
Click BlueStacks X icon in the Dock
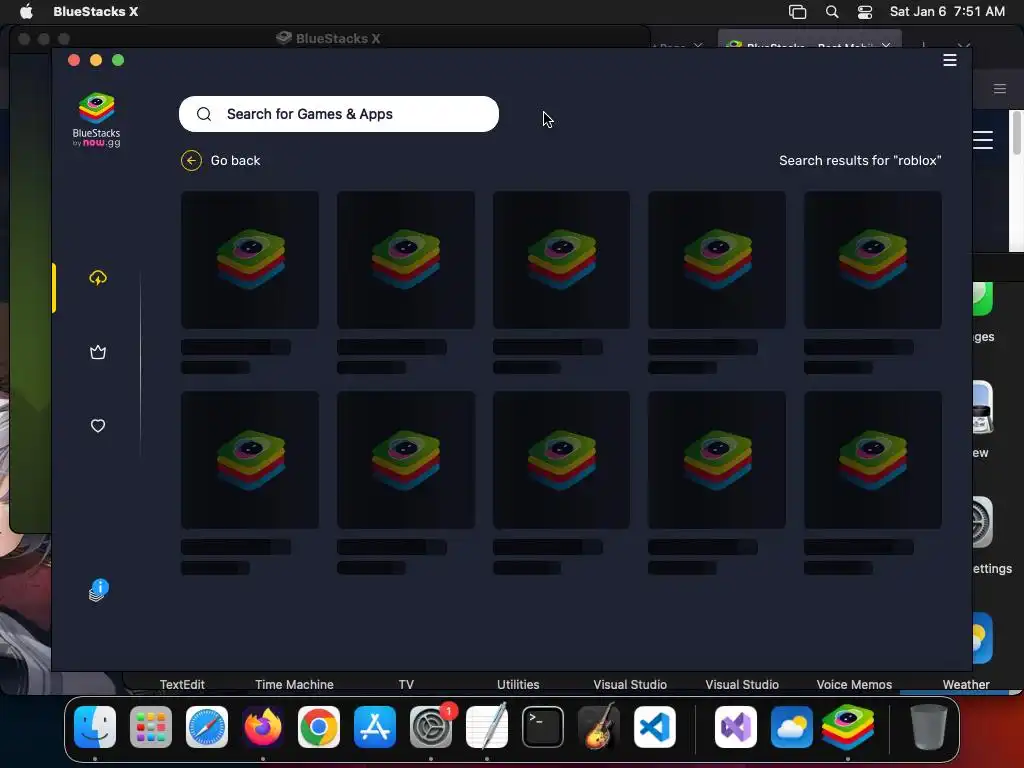[848, 727]
